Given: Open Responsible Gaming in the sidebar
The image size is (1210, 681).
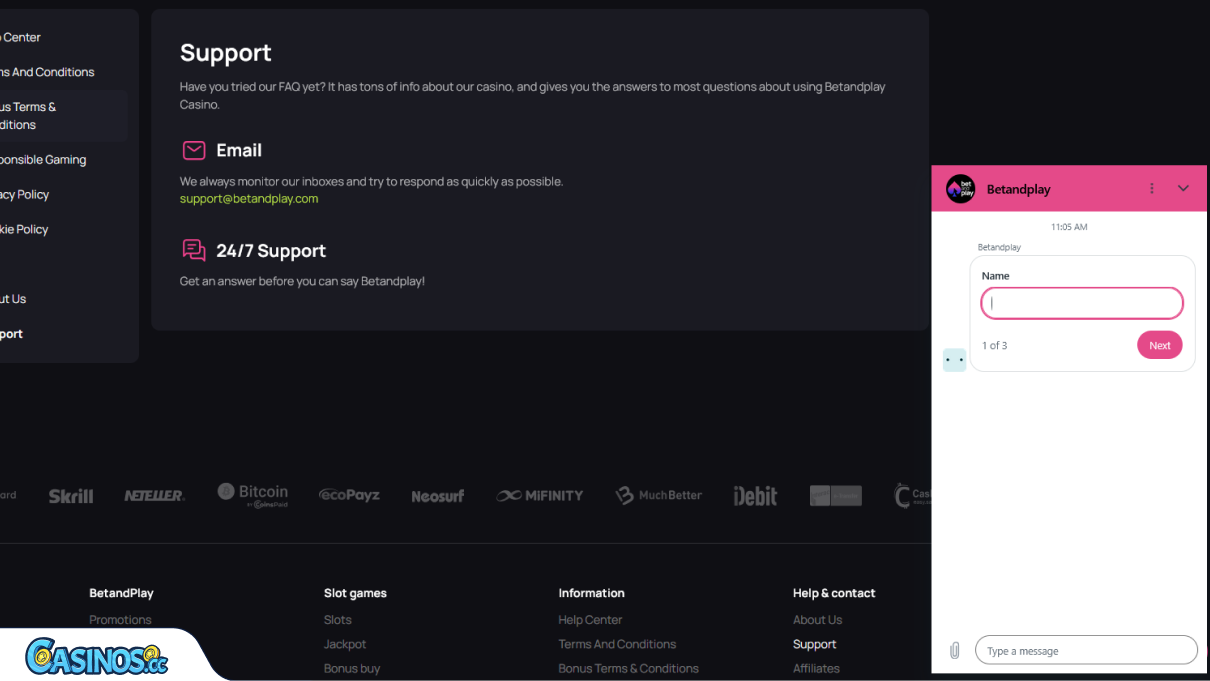Looking at the screenshot, I should [43, 159].
